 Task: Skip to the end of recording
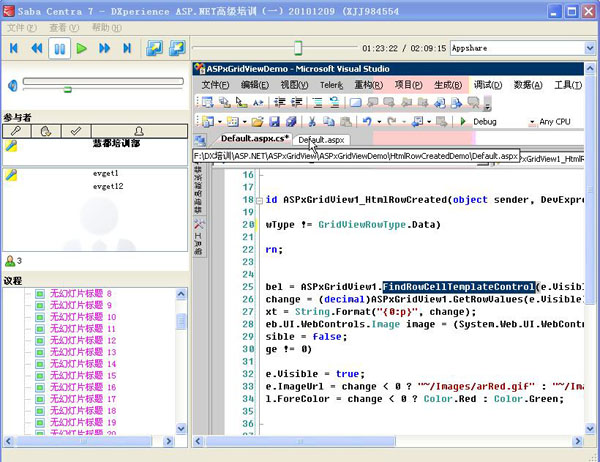[127, 48]
